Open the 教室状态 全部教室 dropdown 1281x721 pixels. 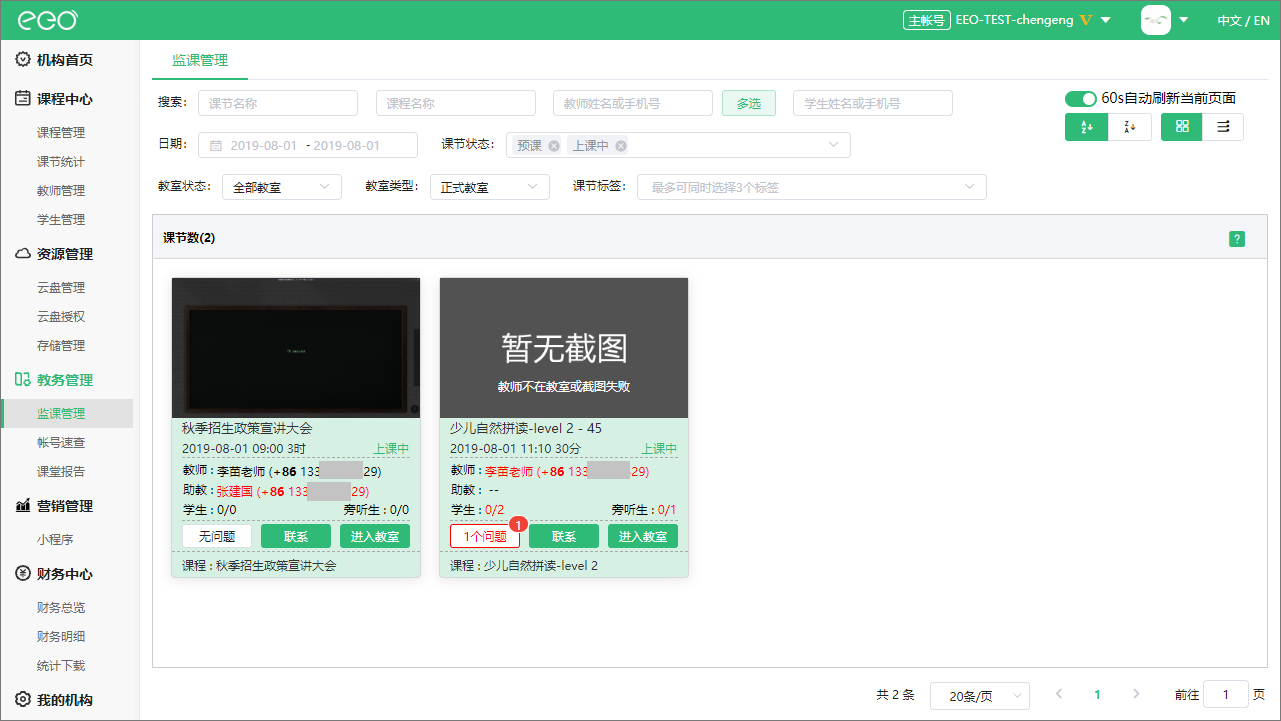[x=282, y=187]
